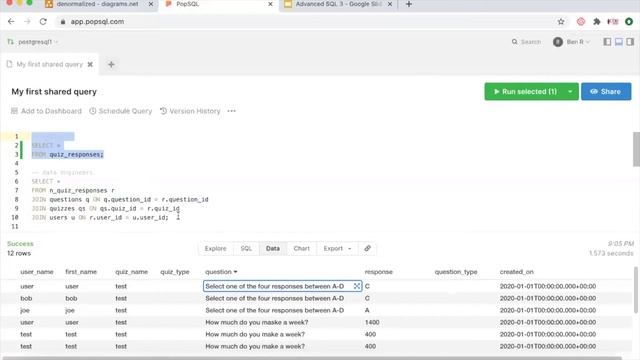The height and width of the screenshot is (360, 640).
Task: Switch to Explore results tab
Action: tap(216, 249)
